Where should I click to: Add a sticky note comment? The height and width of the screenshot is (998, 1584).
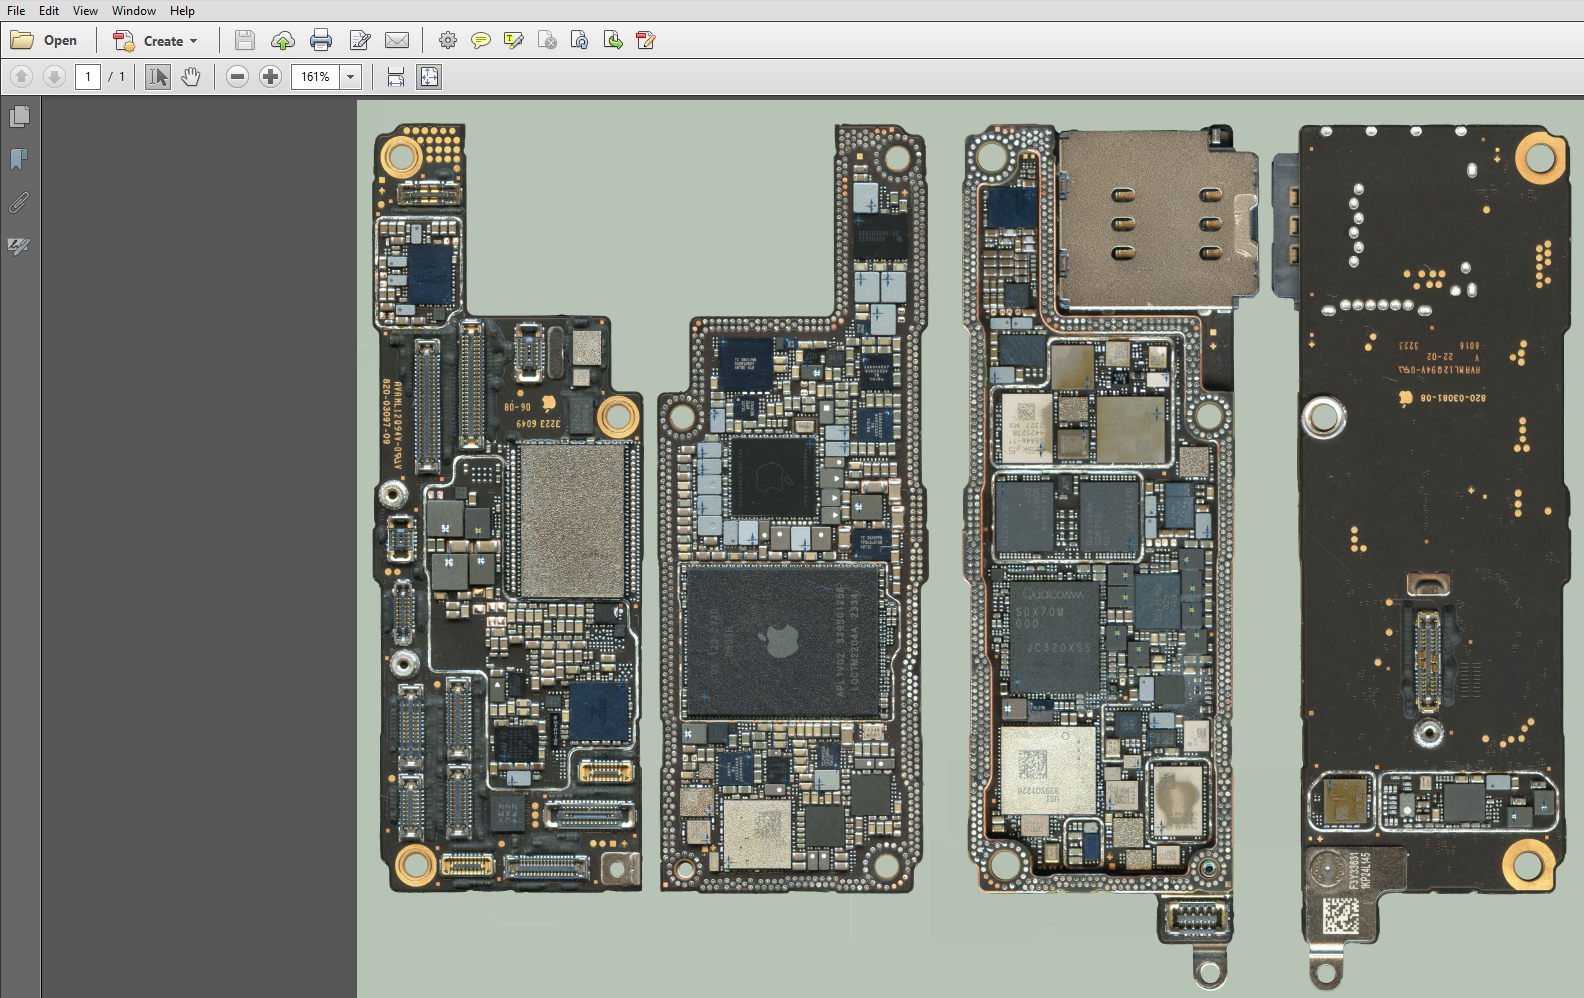click(481, 41)
